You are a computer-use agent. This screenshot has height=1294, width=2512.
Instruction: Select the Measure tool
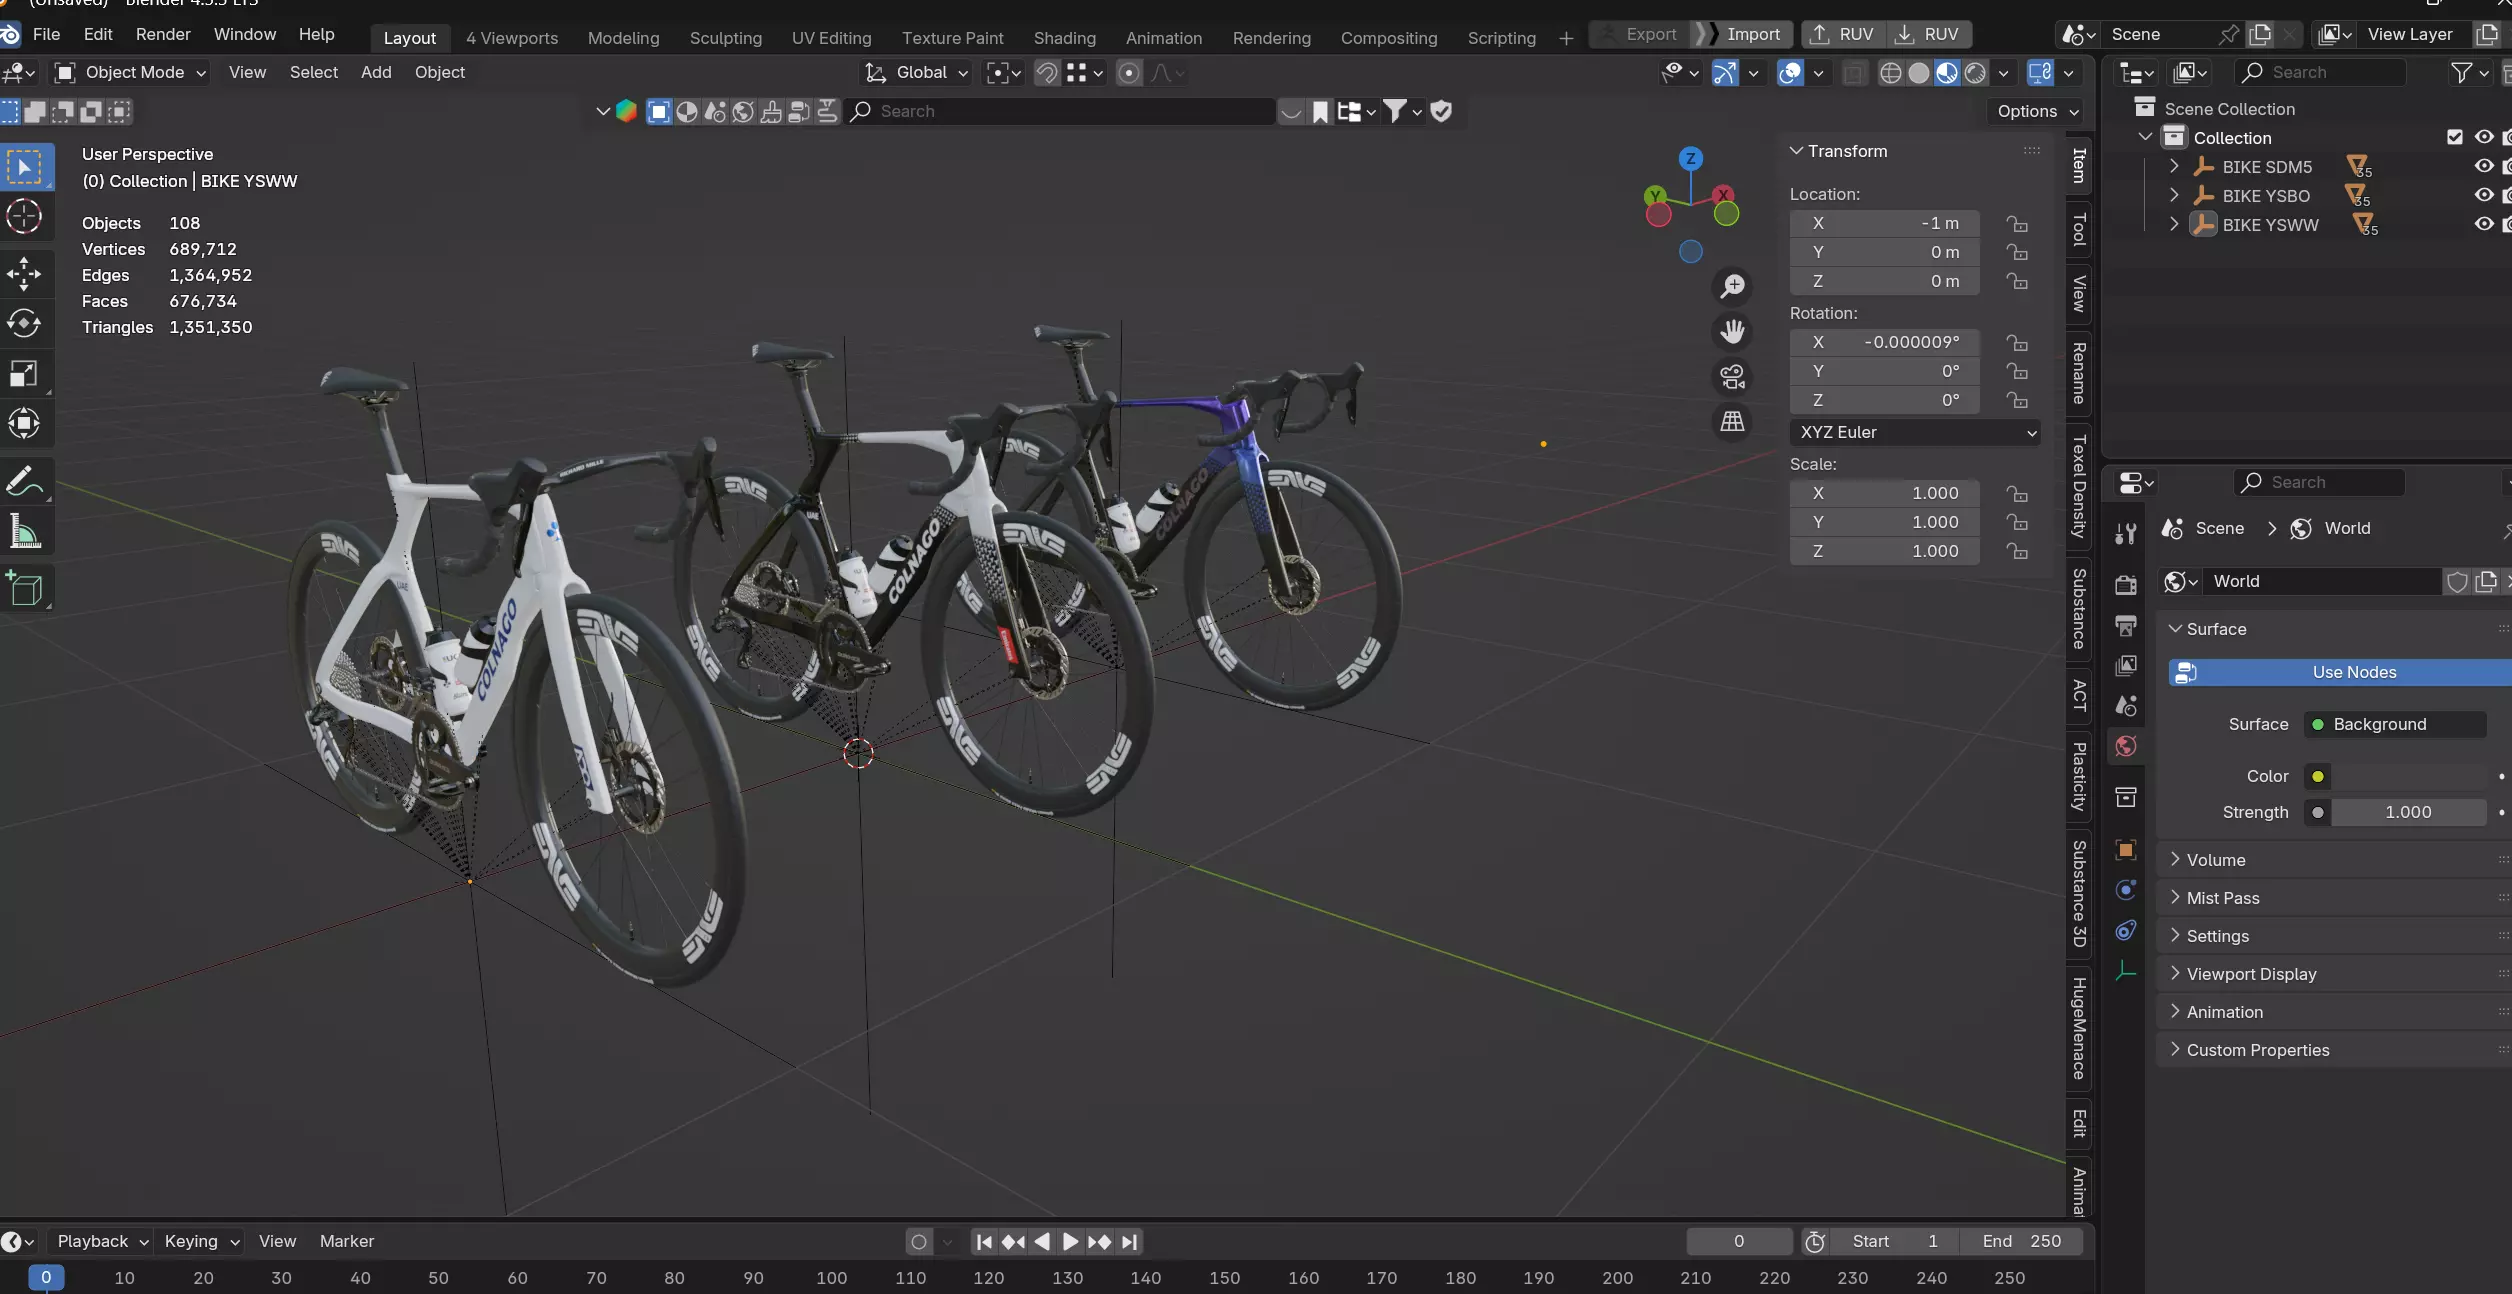[x=24, y=531]
